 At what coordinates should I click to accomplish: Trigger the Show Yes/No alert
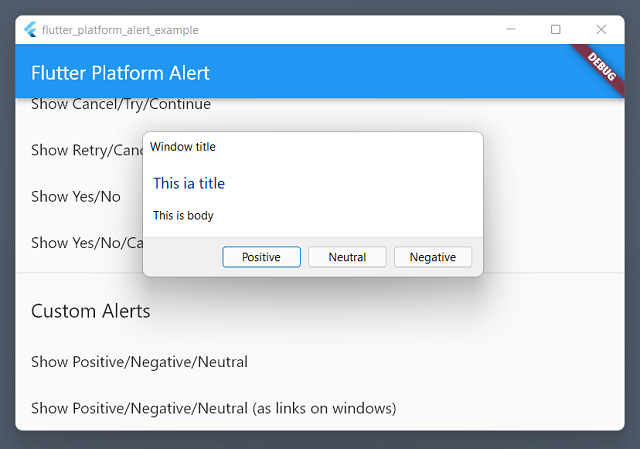(76, 197)
